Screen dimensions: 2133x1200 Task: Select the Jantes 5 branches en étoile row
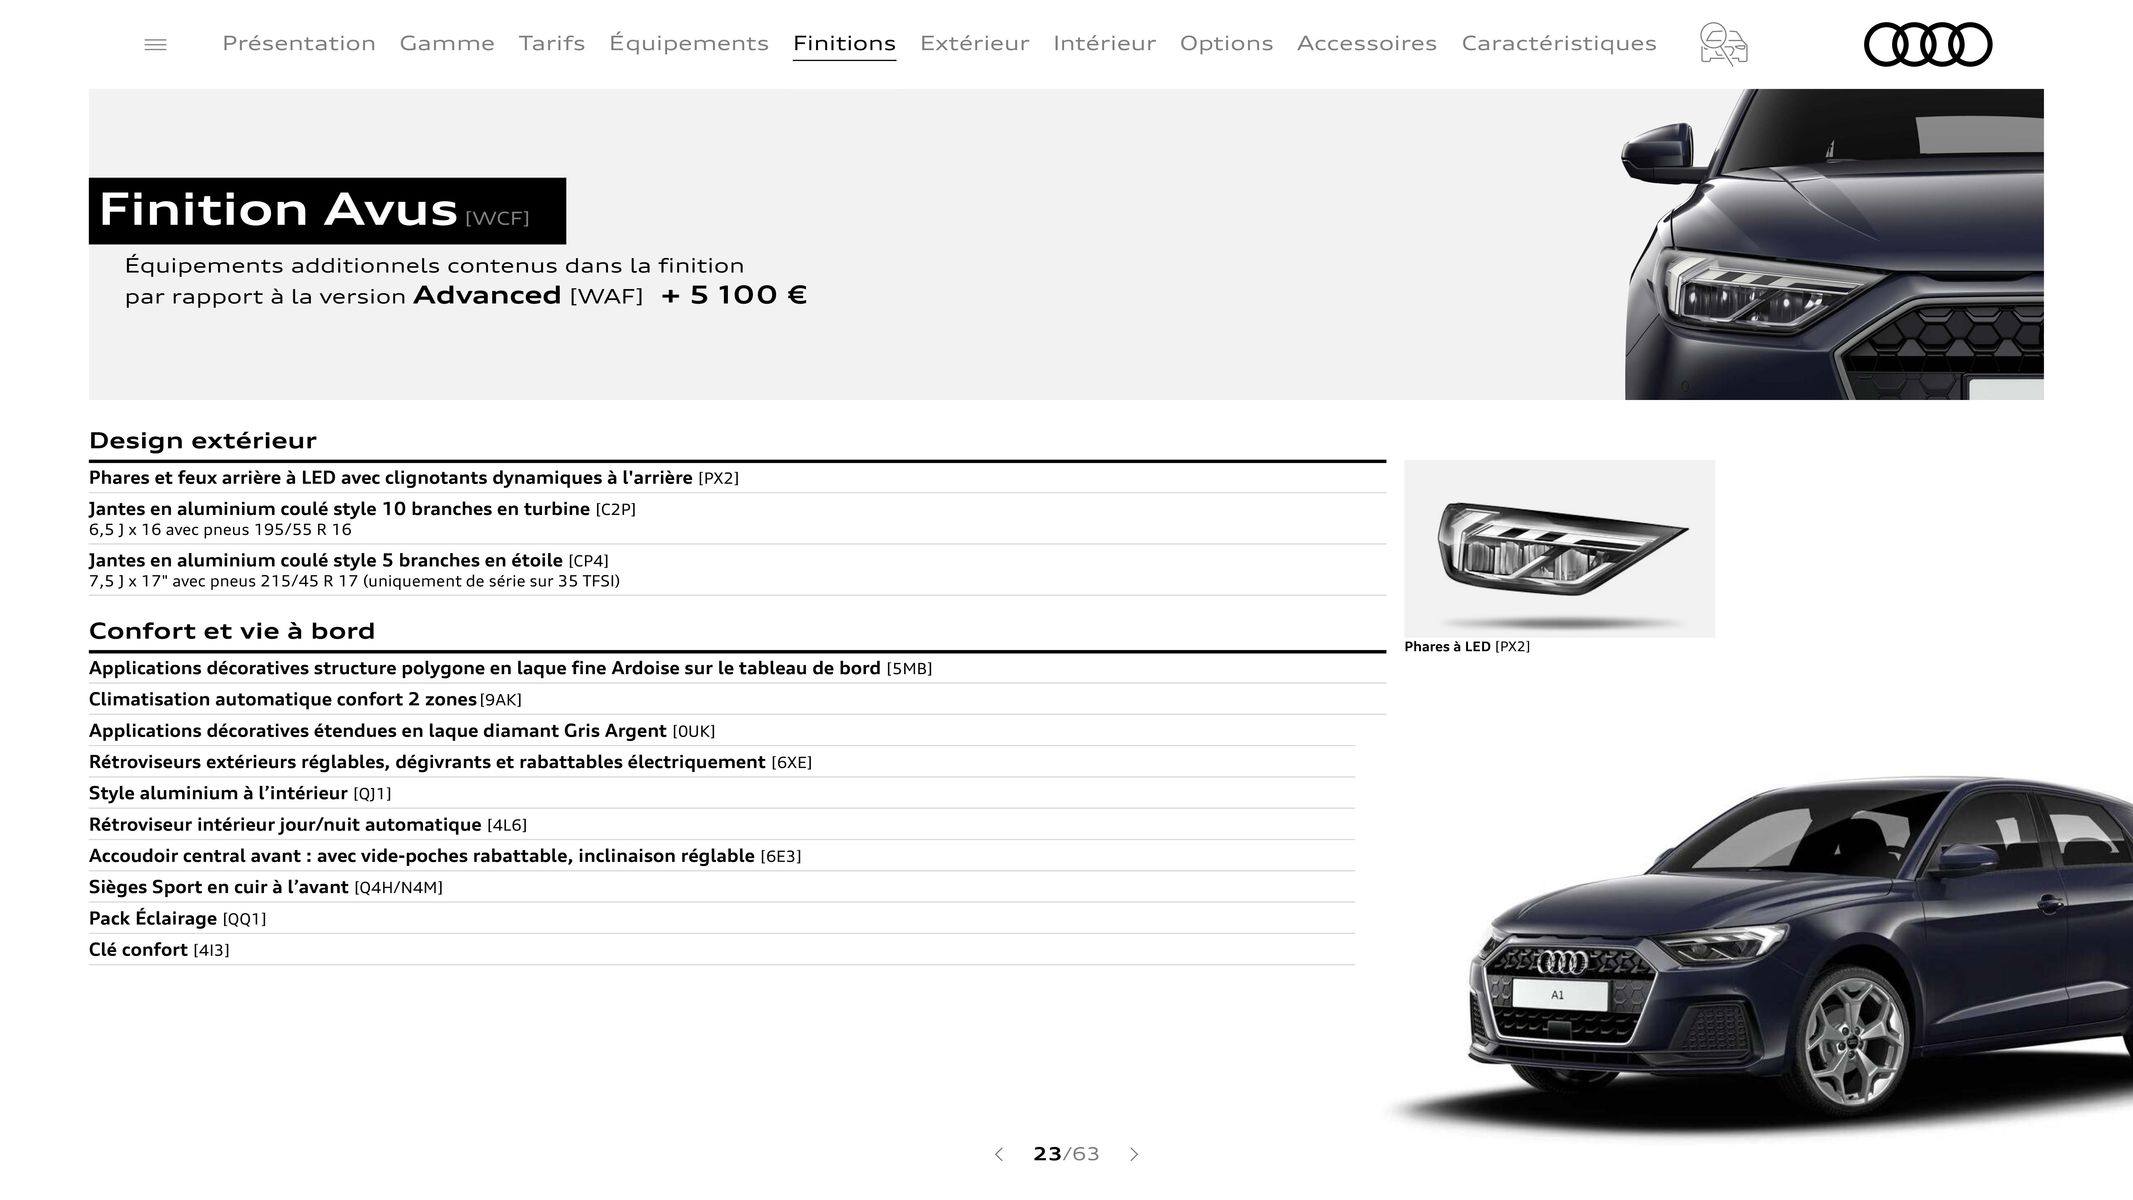tap(737, 570)
